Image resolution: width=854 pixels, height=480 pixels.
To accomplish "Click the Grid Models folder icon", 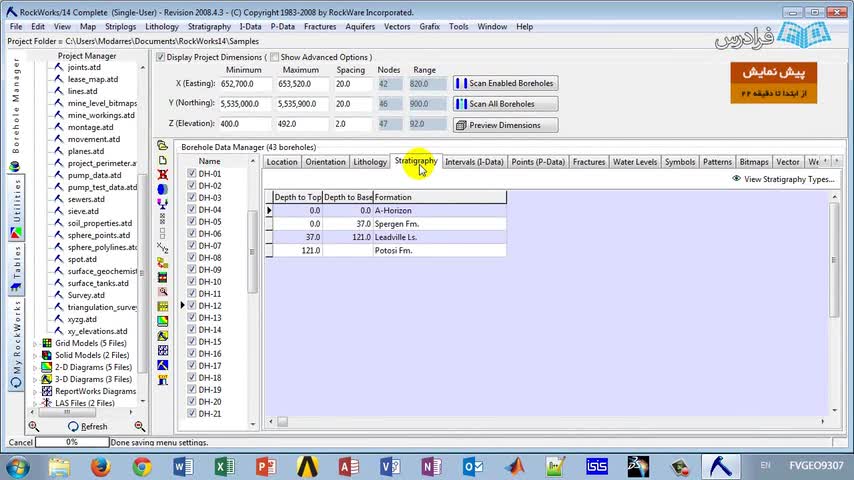I will pyautogui.click(x=47, y=343).
